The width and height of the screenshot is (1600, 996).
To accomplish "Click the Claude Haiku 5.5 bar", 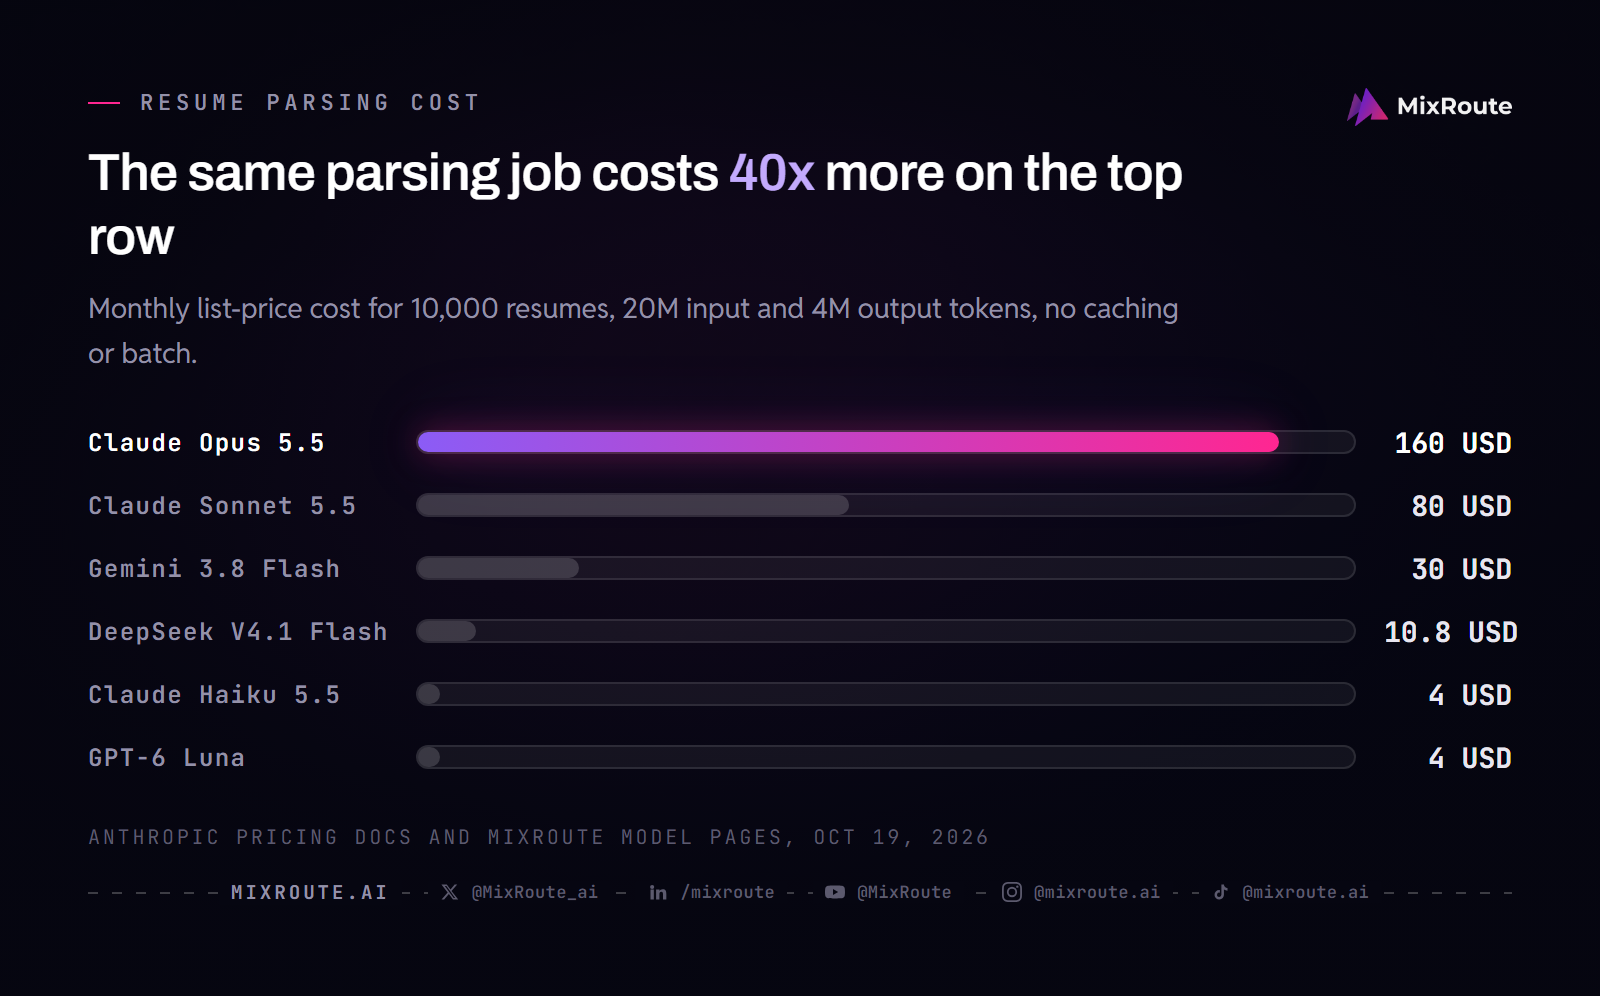I will coord(428,694).
